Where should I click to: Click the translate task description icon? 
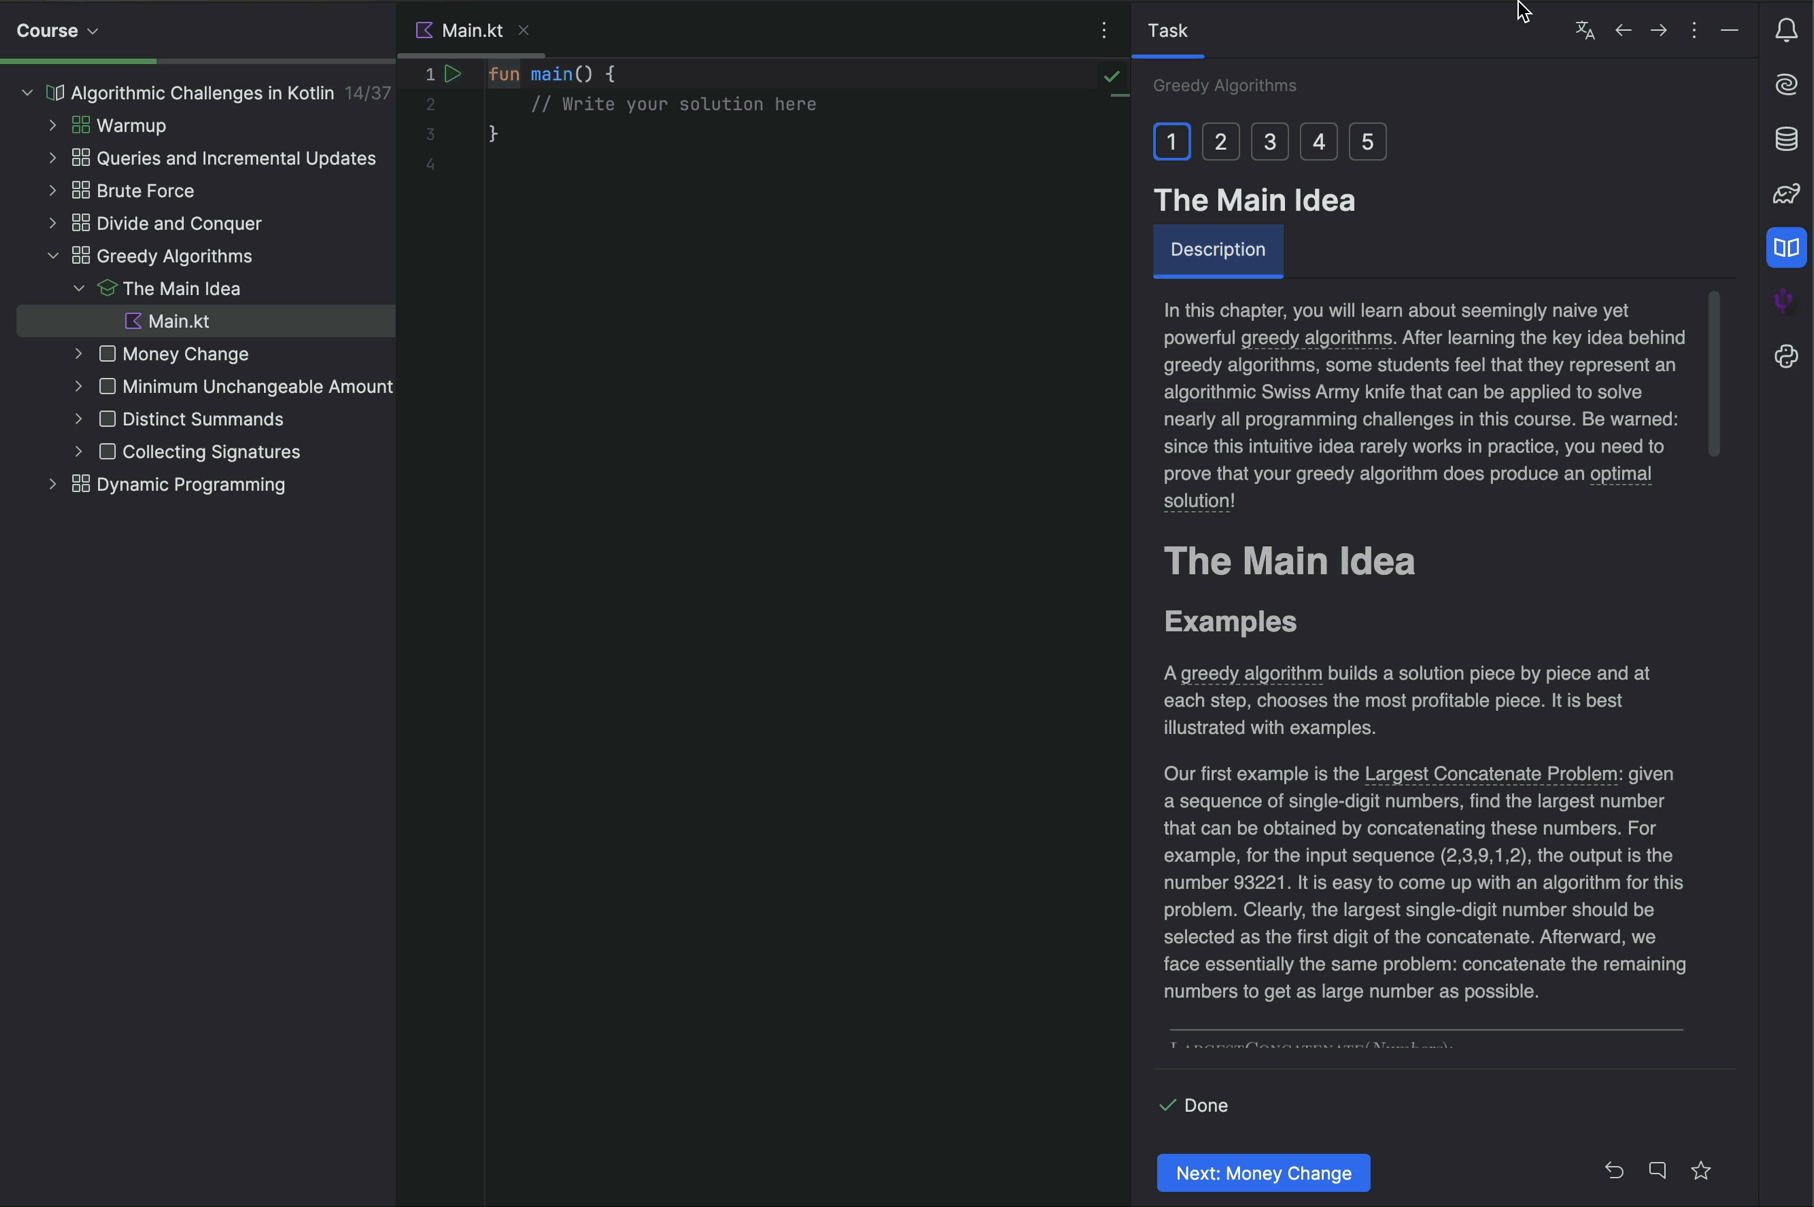pos(1584,31)
